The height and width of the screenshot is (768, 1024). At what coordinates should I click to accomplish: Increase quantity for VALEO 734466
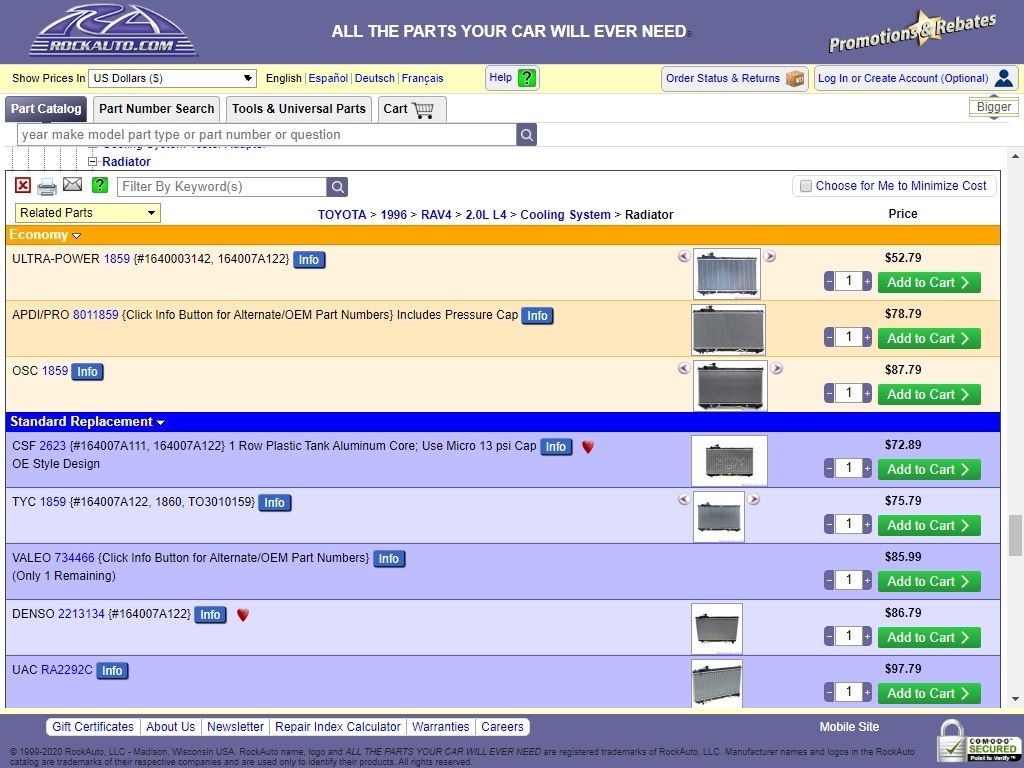pos(867,581)
